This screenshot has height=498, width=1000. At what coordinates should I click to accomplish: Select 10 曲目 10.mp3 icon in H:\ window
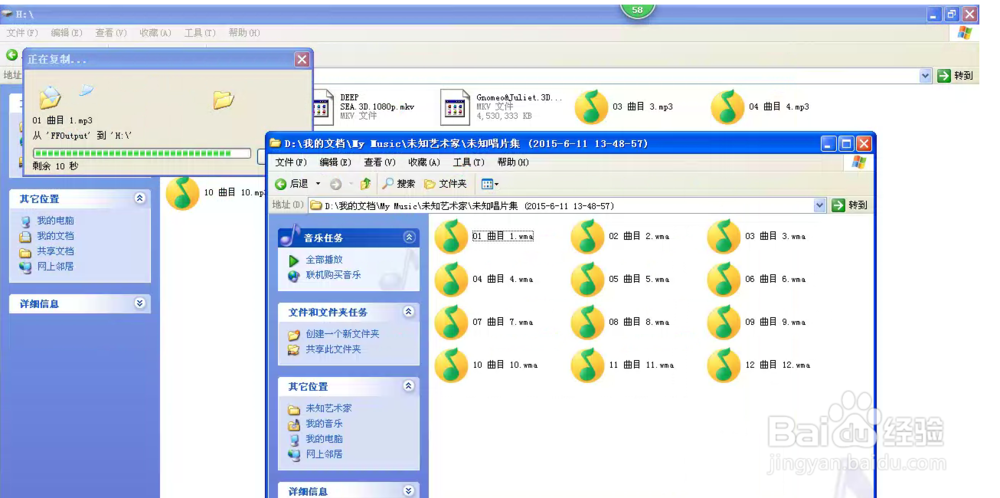click(x=182, y=193)
